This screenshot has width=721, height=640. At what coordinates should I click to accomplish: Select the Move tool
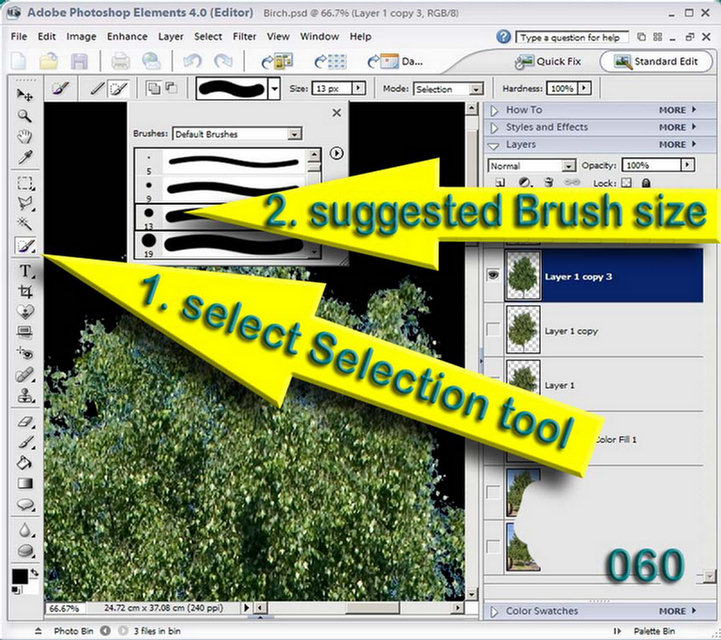tap(25, 95)
